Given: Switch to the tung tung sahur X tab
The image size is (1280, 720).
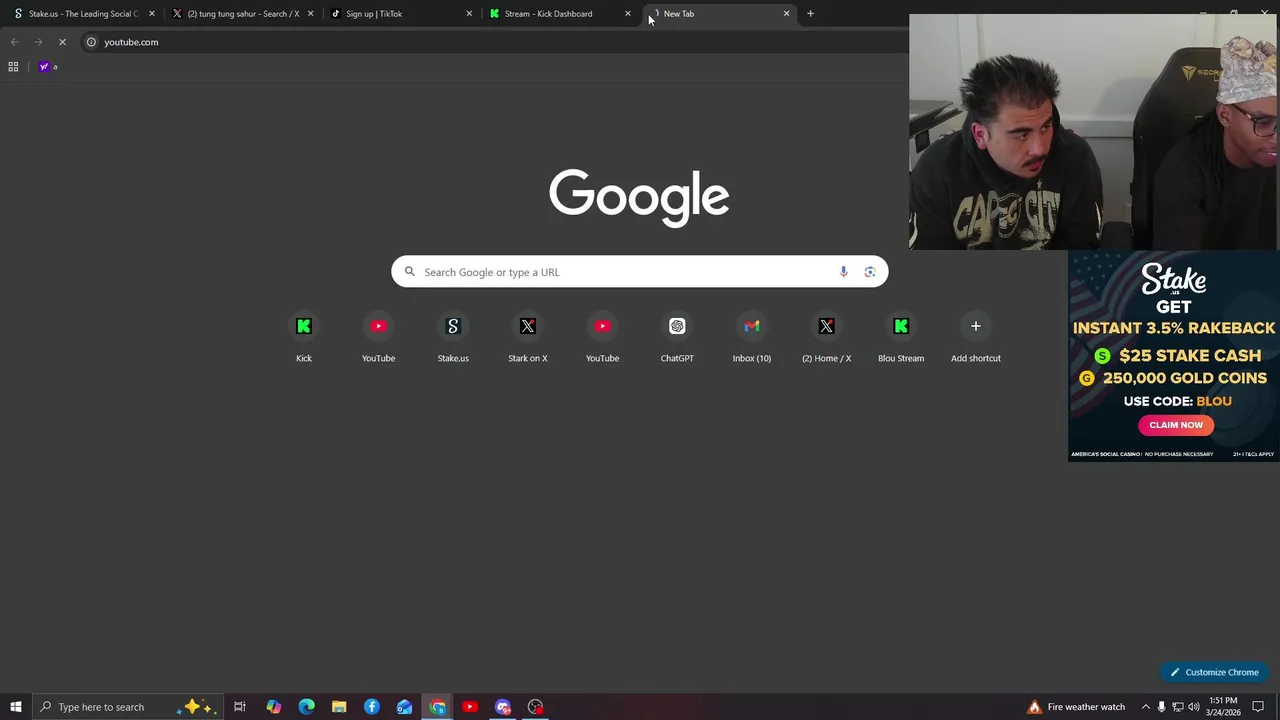Looking at the screenshot, I should tap(242, 14).
